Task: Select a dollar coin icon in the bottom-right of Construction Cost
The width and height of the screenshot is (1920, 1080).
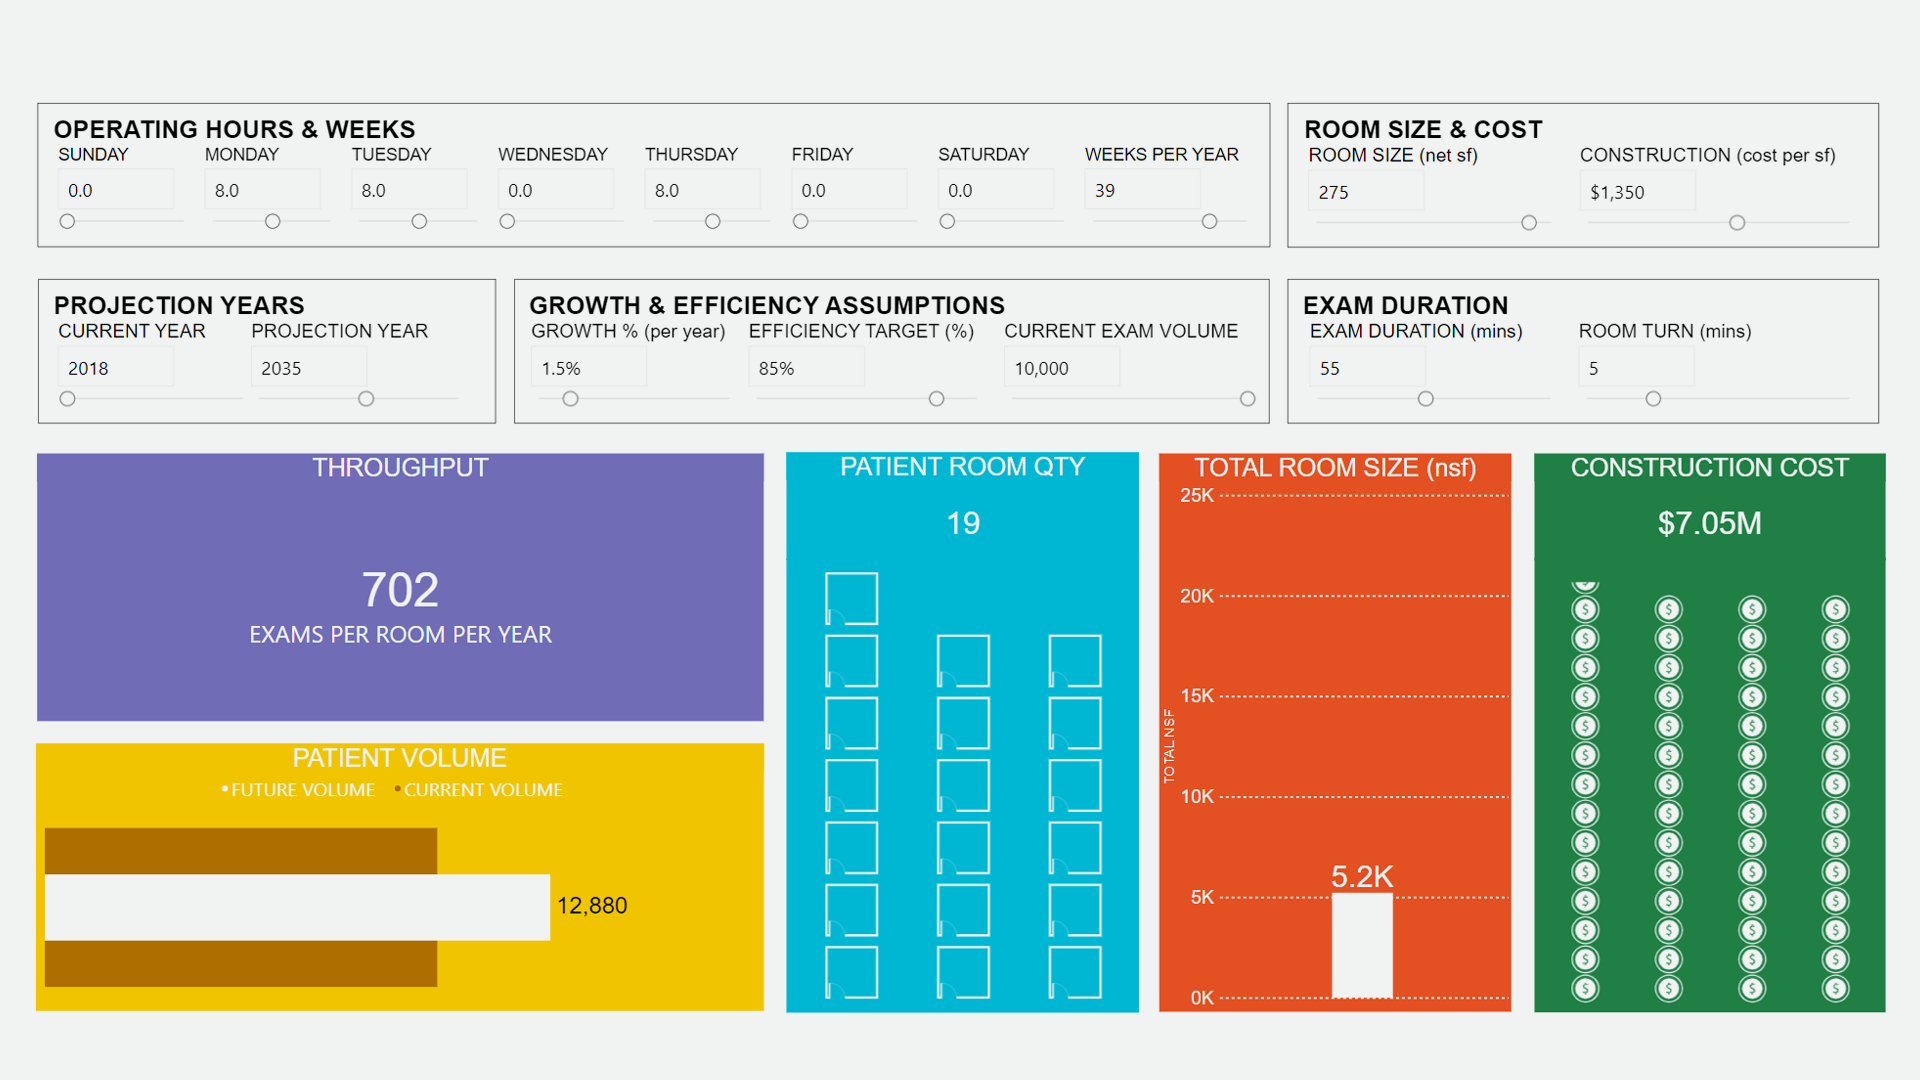Action: click(x=1835, y=987)
